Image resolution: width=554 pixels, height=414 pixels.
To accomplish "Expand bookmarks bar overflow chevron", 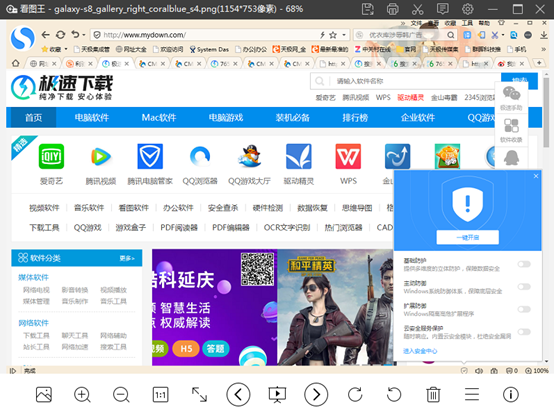I will [x=543, y=49].
